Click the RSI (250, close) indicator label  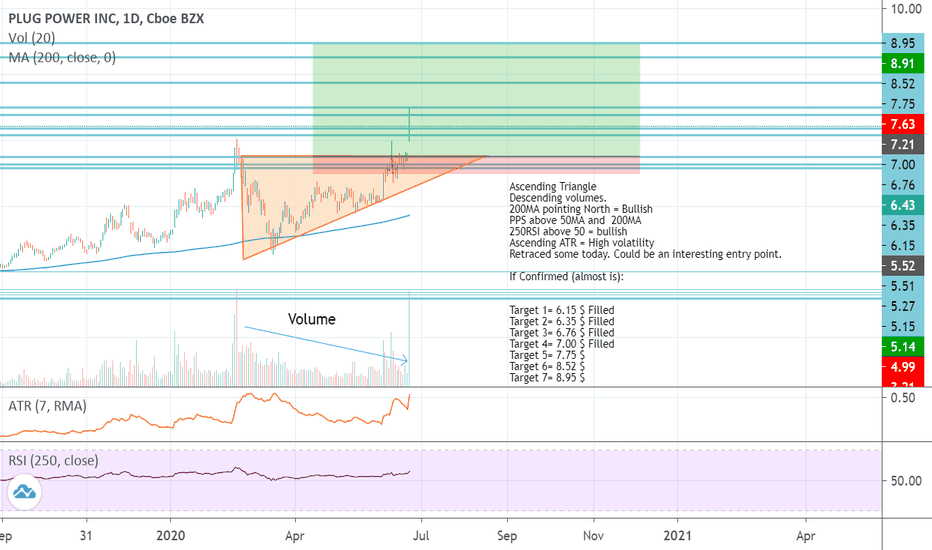coord(53,461)
